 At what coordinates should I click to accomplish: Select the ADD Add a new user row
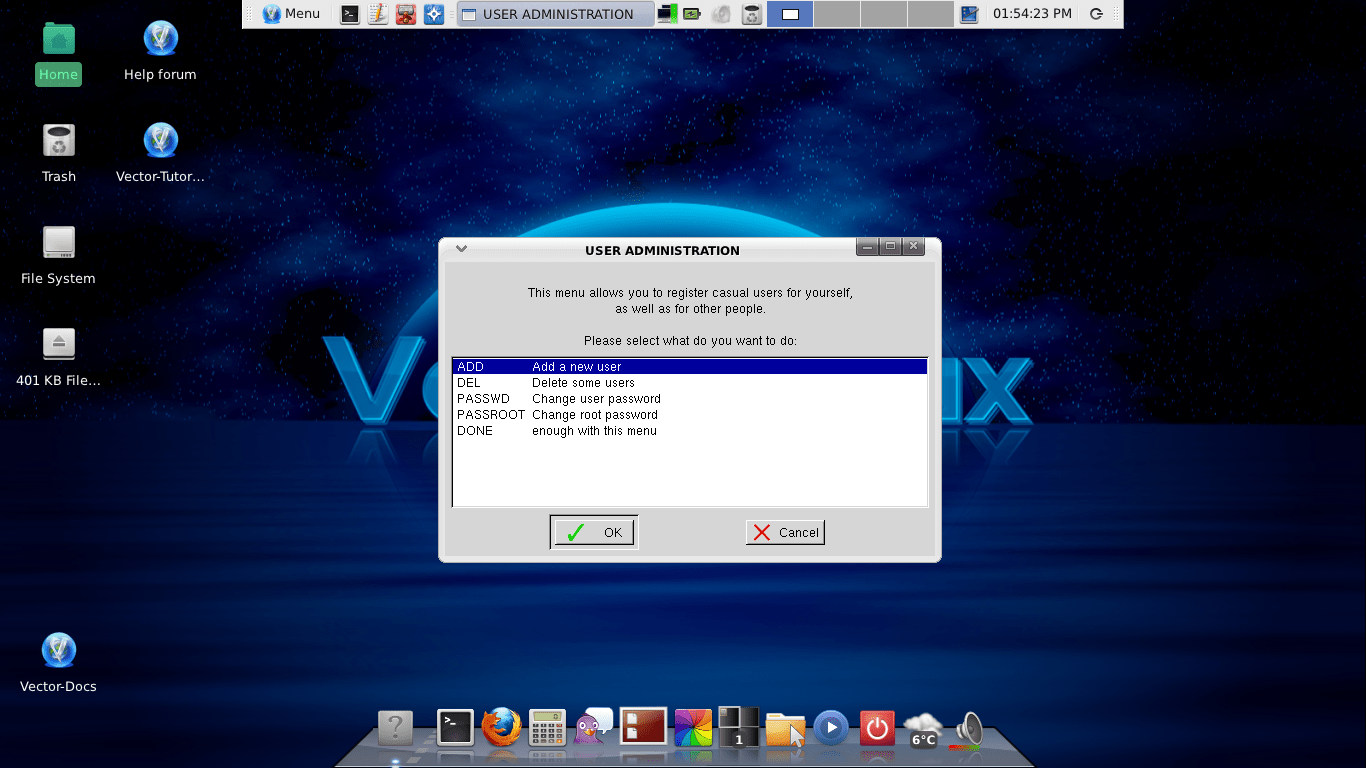(690, 367)
